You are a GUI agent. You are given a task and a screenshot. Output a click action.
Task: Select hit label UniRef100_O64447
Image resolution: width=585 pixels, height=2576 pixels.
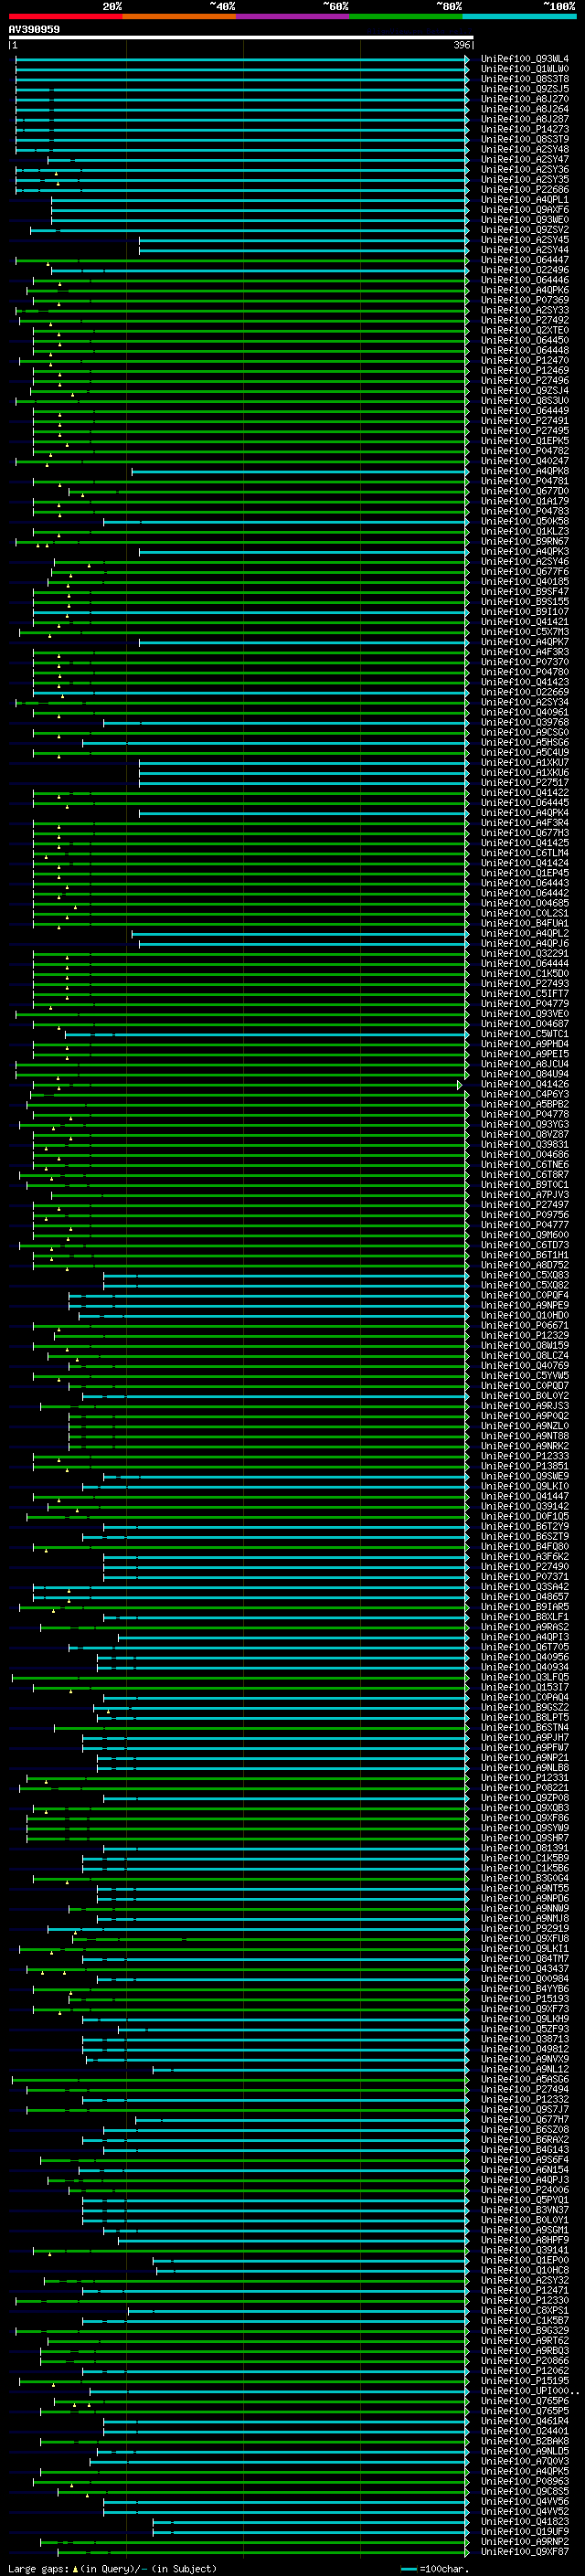(525, 260)
